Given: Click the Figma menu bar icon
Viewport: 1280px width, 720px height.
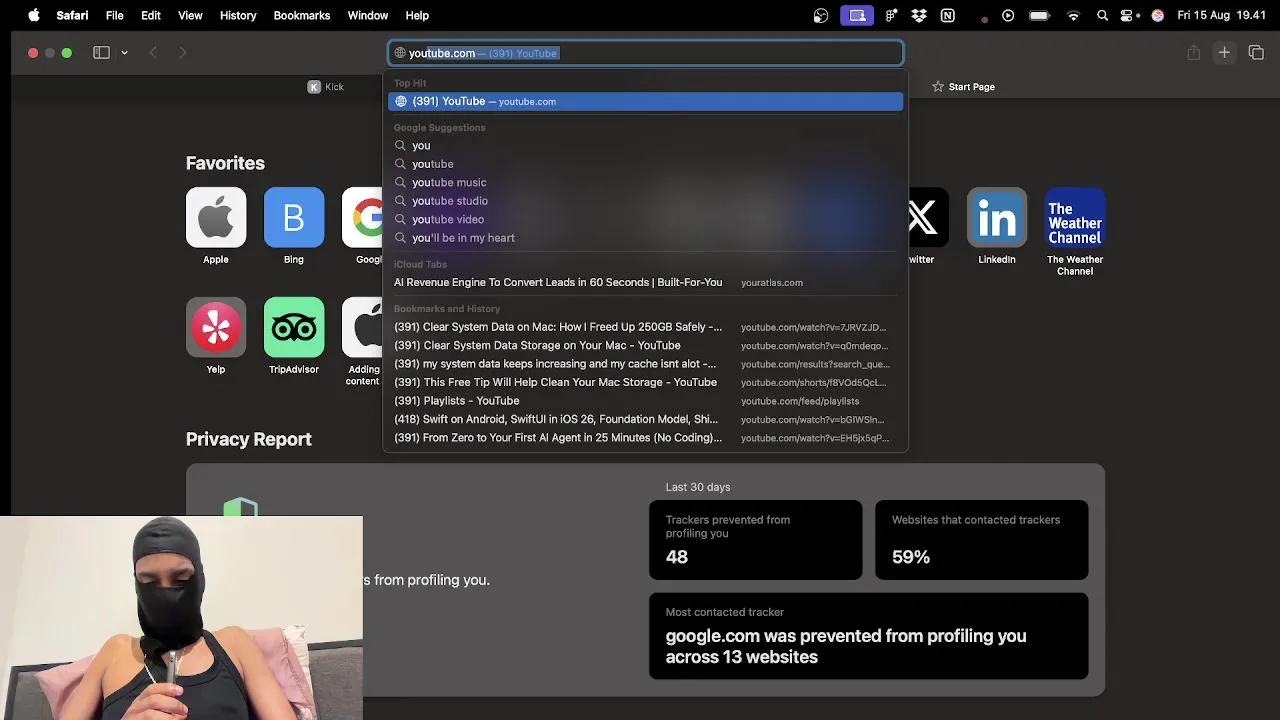Looking at the screenshot, I should [890, 15].
